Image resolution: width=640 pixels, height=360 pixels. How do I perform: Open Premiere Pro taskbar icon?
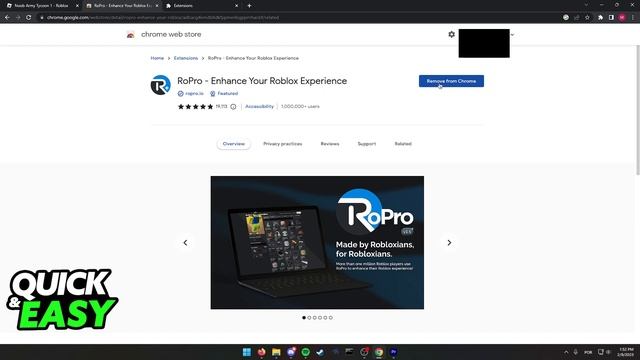click(x=393, y=352)
